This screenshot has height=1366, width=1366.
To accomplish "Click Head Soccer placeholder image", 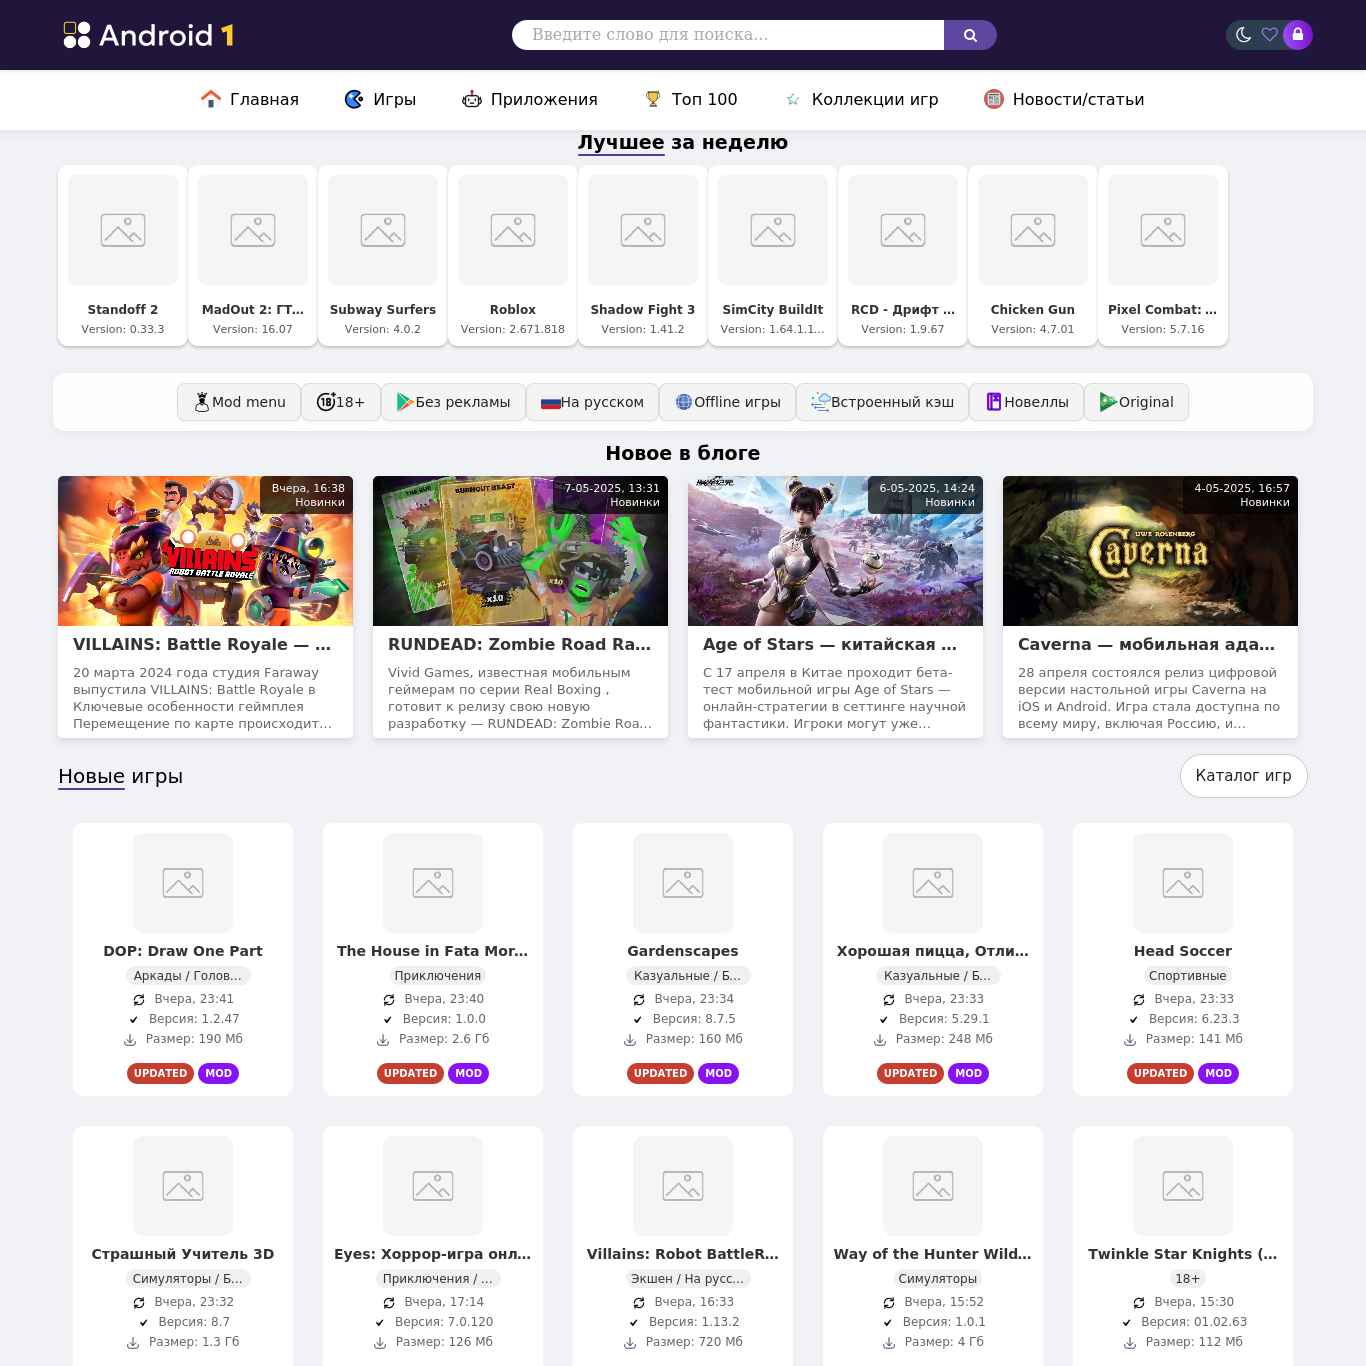I will point(1183,883).
